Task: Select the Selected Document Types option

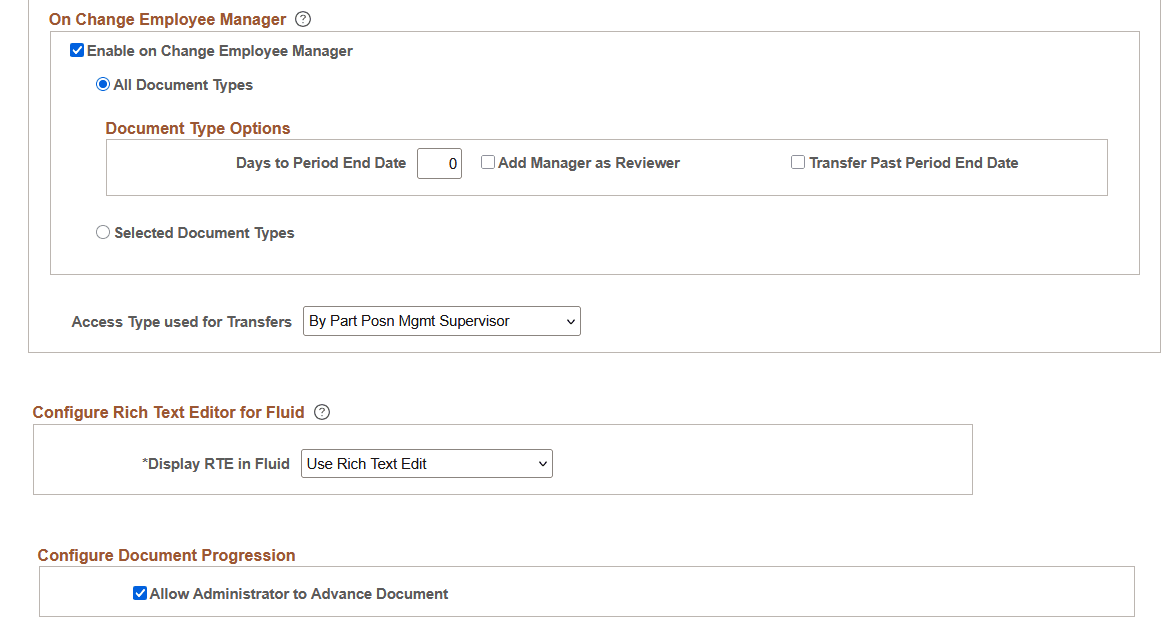Action: click(x=103, y=231)
